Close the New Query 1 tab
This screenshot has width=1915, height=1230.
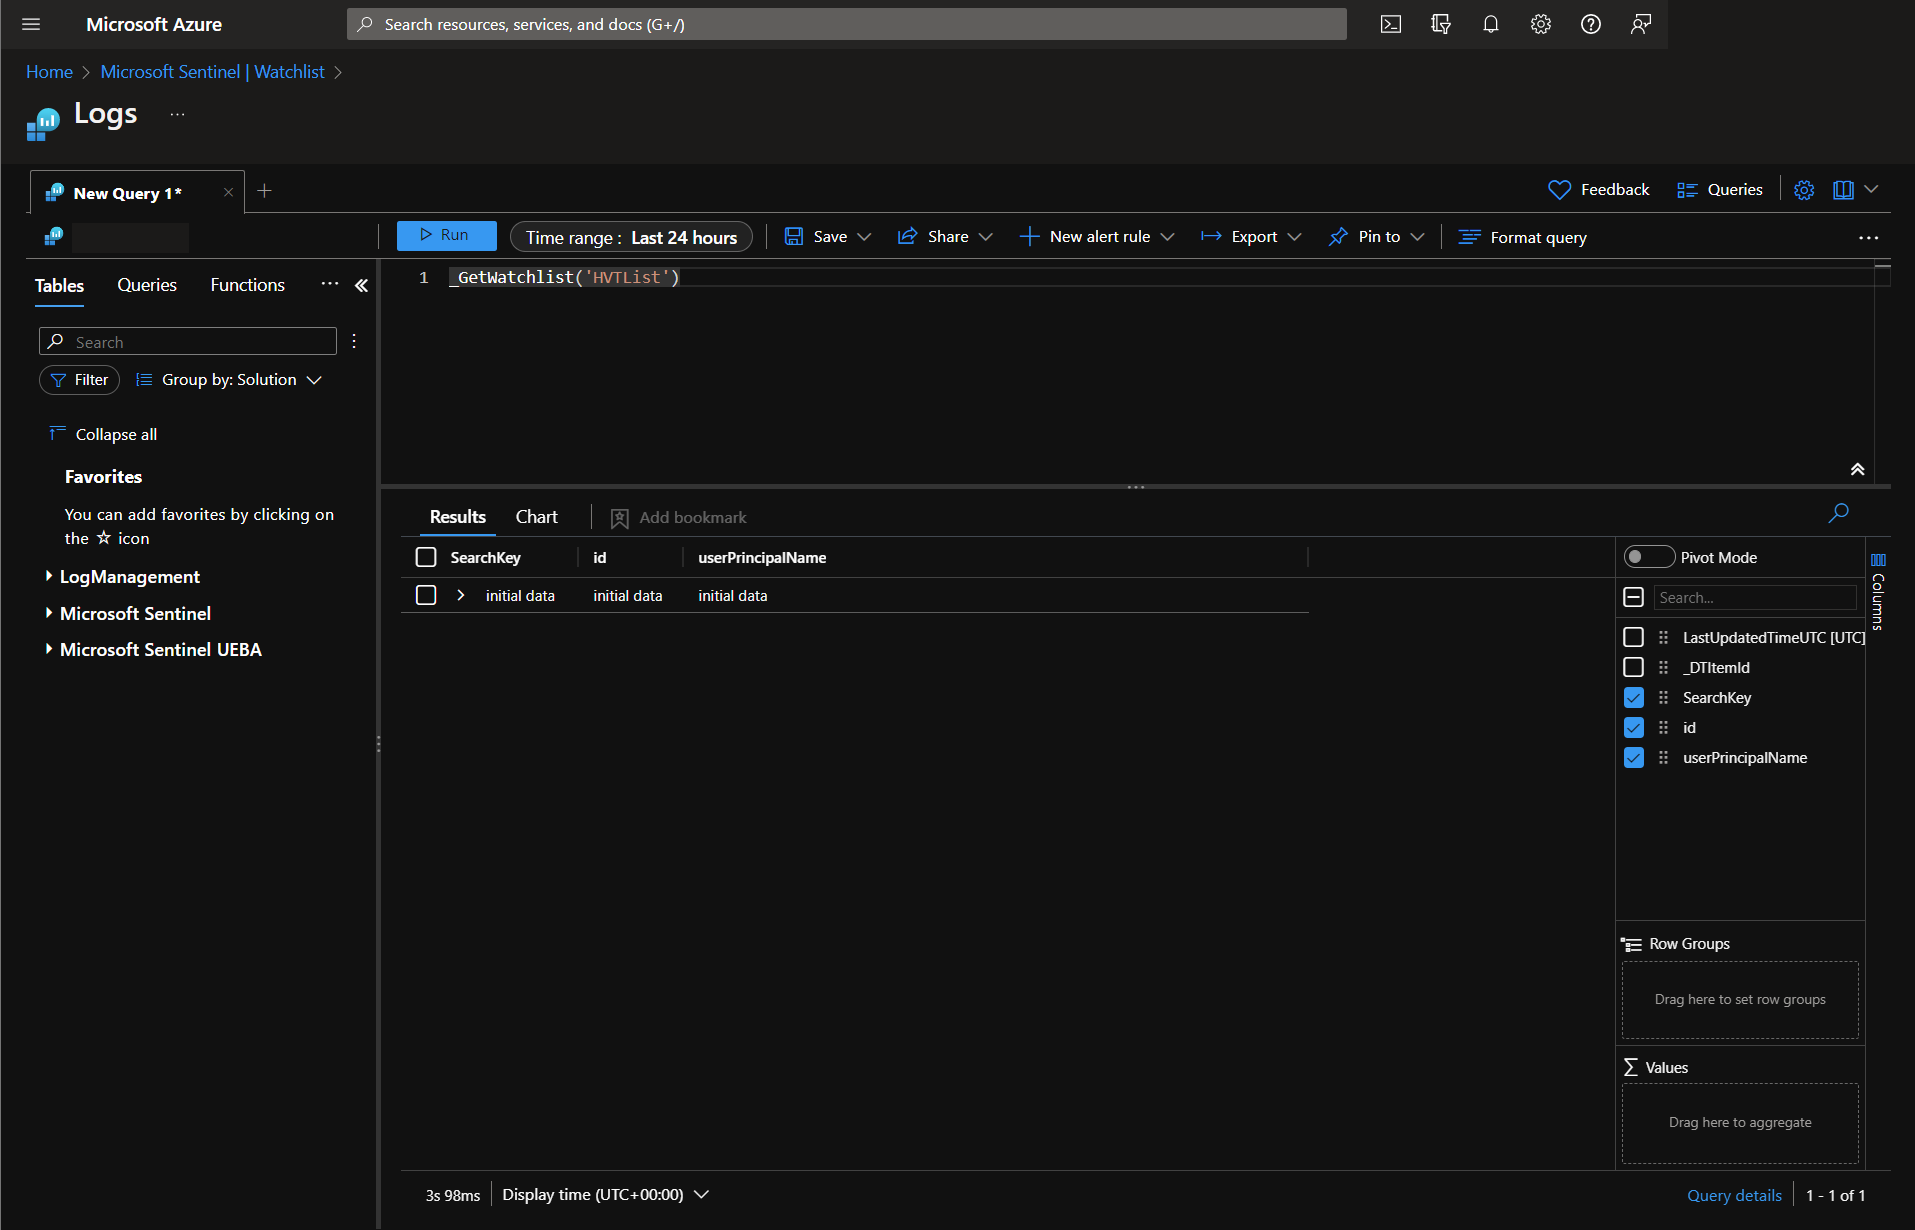click(228, 193)
